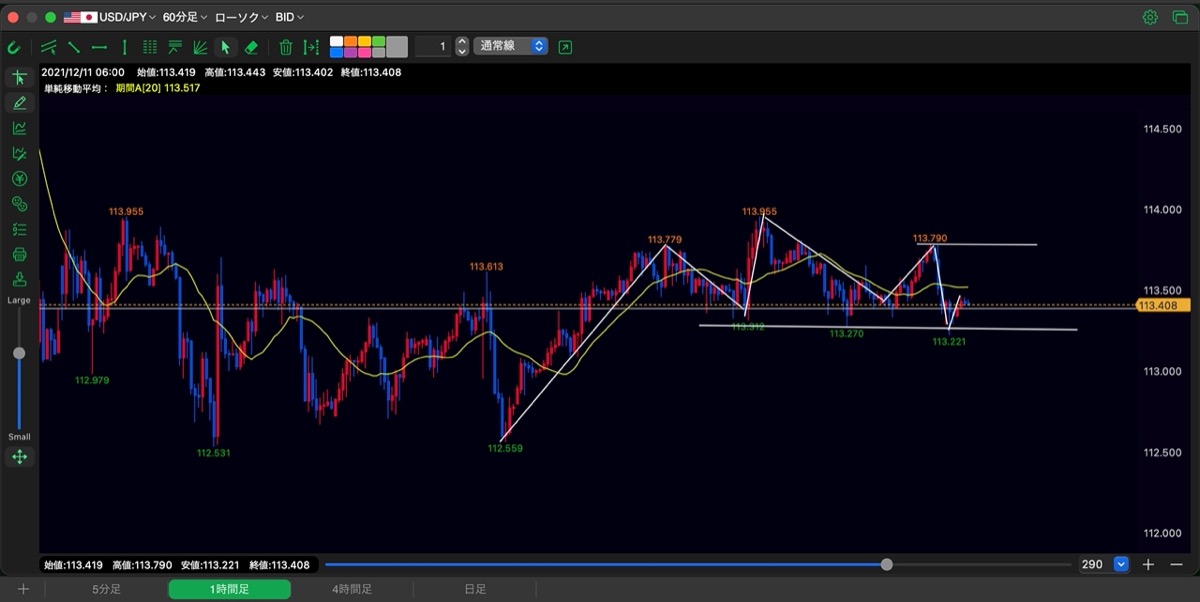Click the printer icon in sidebar
The image size is (1200, 602).
click(x=19, y=254)
